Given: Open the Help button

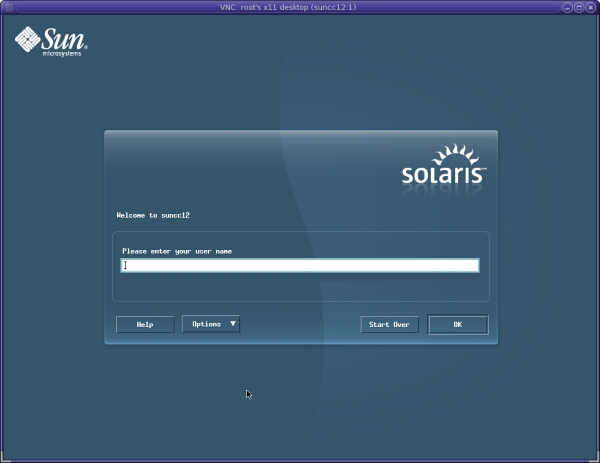Looking at the screenshot, I should click(x=145, y=324).
